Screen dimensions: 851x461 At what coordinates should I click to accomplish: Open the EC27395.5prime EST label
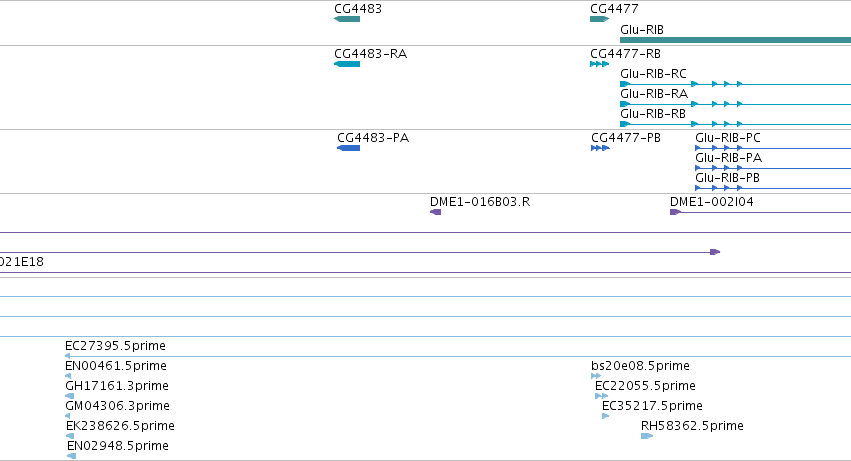click(115, 346)
